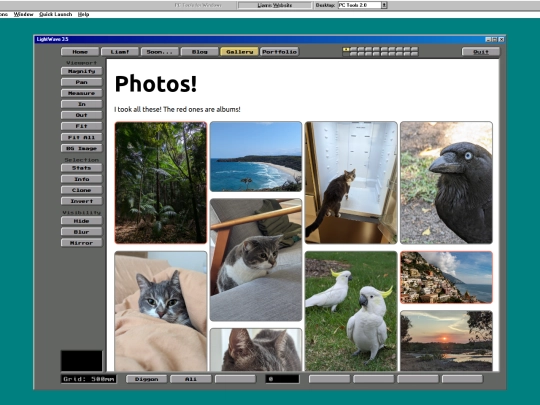
Task: Click the Clone button
Action: (82, 190)
